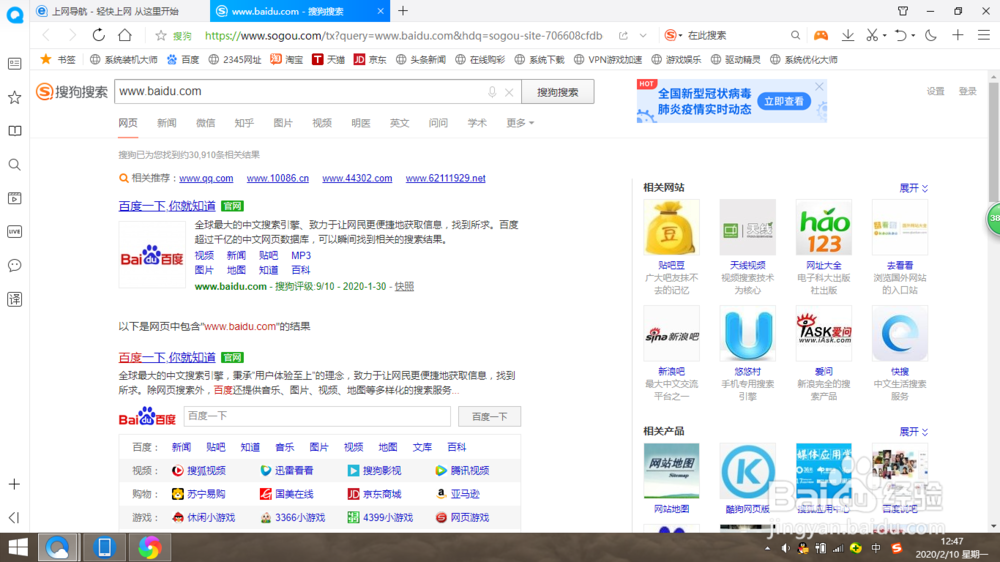Close the HOT coronavirus banner
1000x562 pixels.
coord(819,86)
